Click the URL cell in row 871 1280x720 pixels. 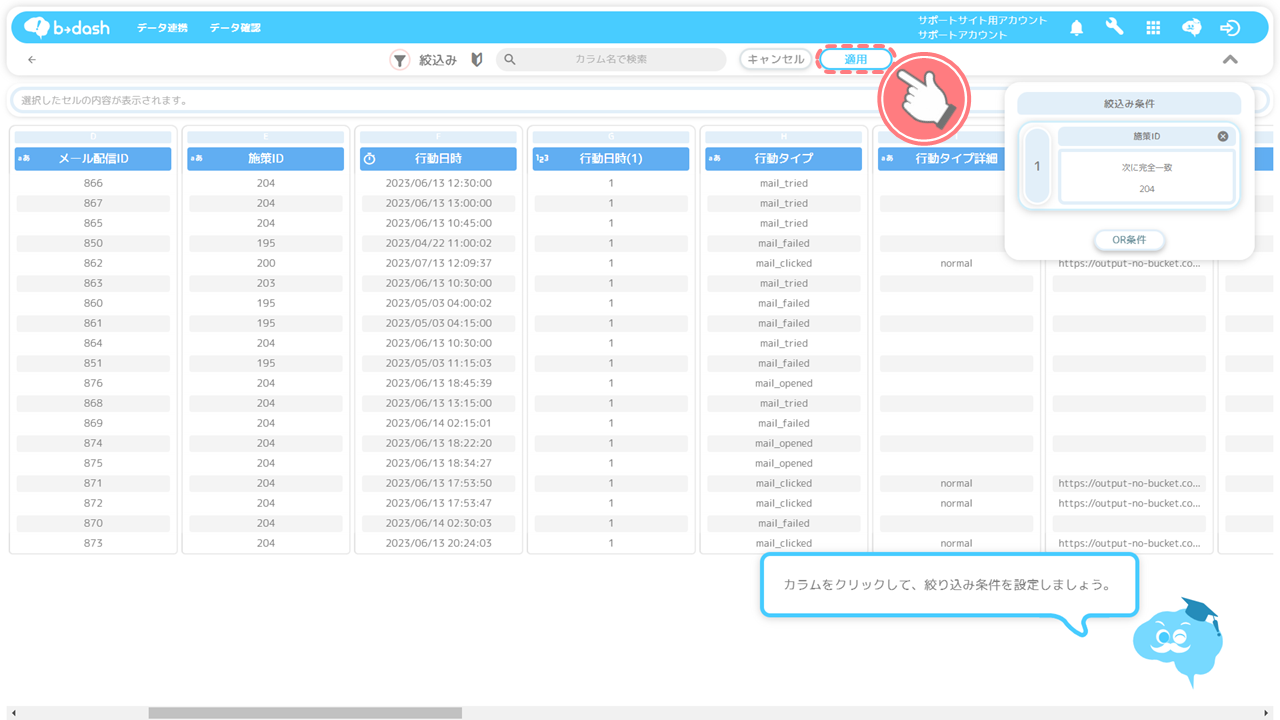click(1129, 484)
